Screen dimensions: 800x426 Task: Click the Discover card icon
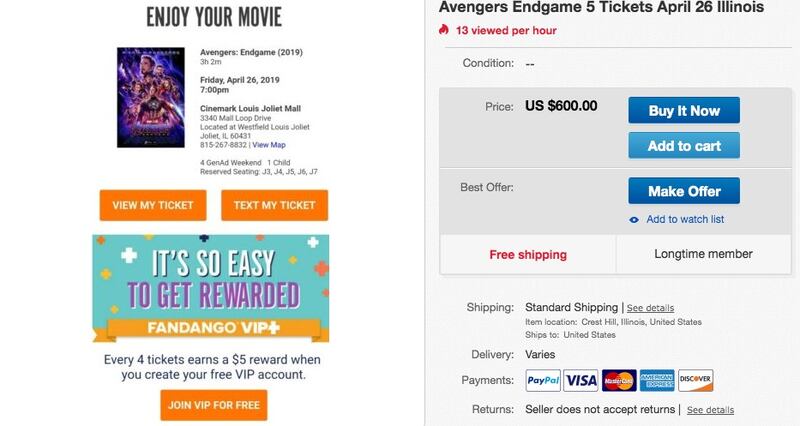coord(695,381)
